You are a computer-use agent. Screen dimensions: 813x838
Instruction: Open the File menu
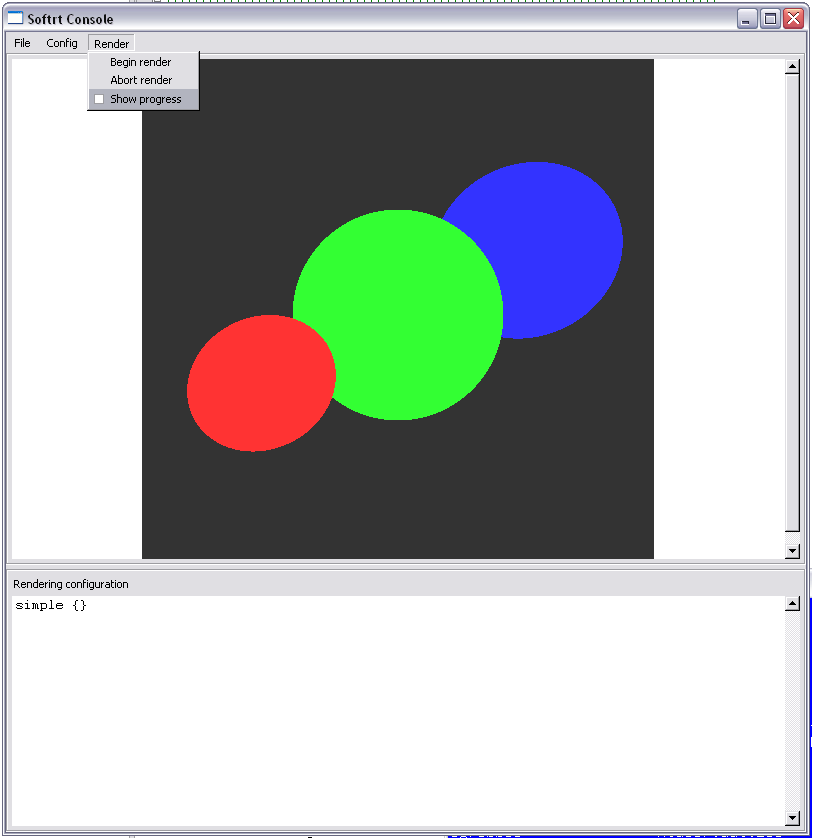22,43
